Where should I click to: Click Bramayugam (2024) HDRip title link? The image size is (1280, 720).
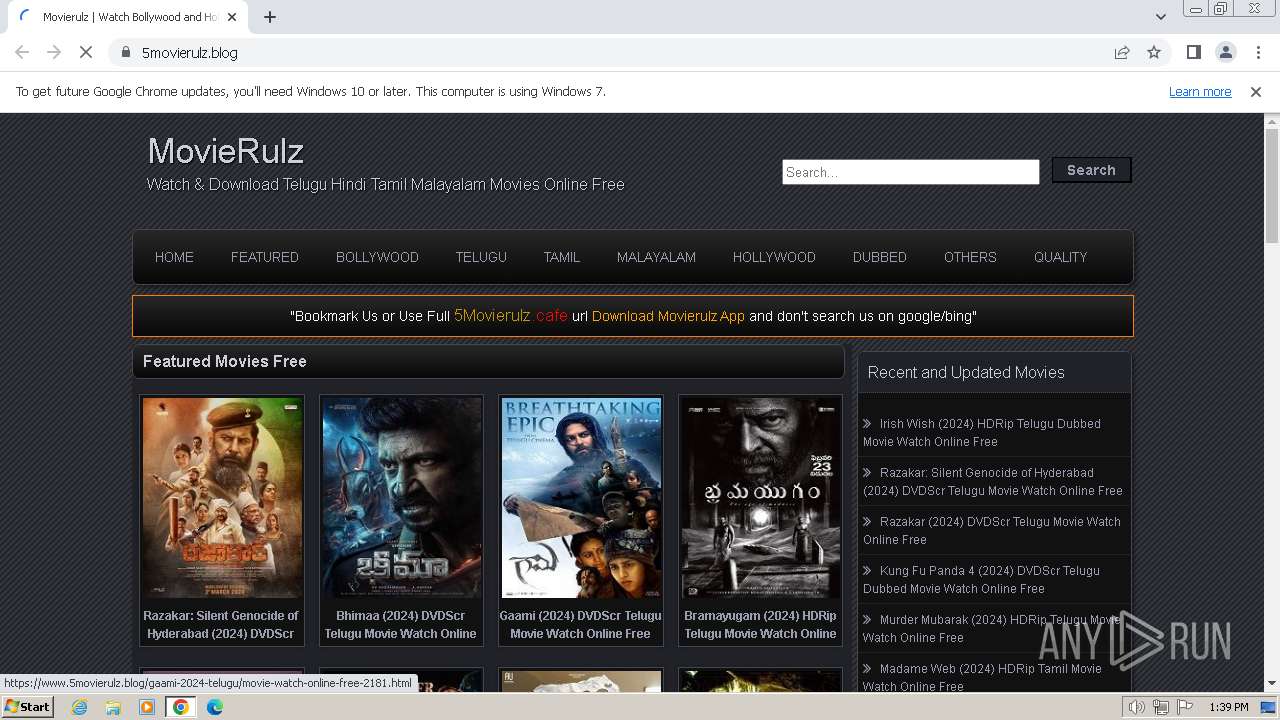pos(760,625)
